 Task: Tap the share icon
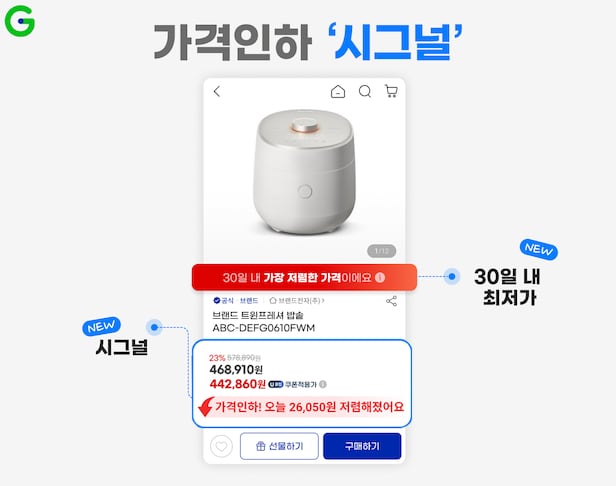tap(391, 301)
